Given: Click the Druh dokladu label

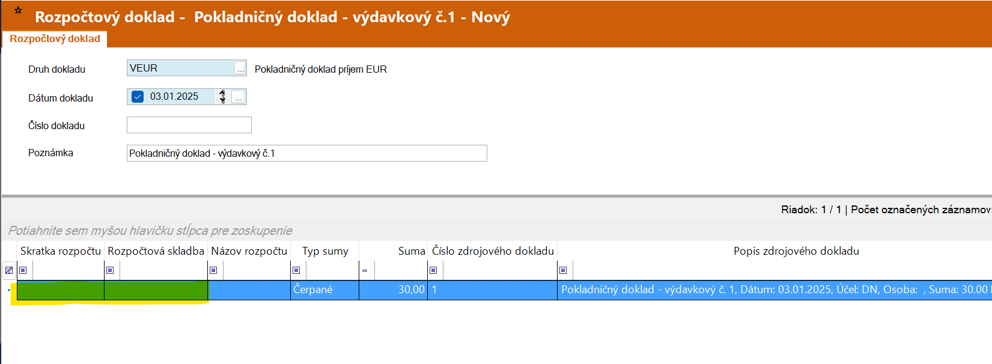Looking at the screenshot, I should 57,69.
